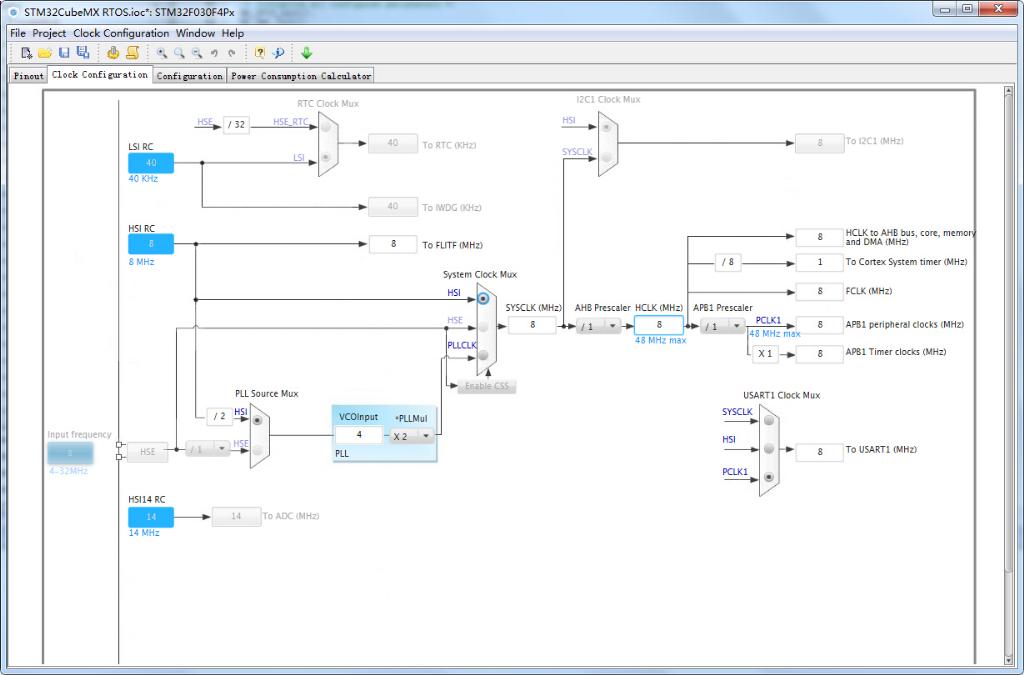
Task: Zoom out of the clock diagram
Action: pos(197,53)
